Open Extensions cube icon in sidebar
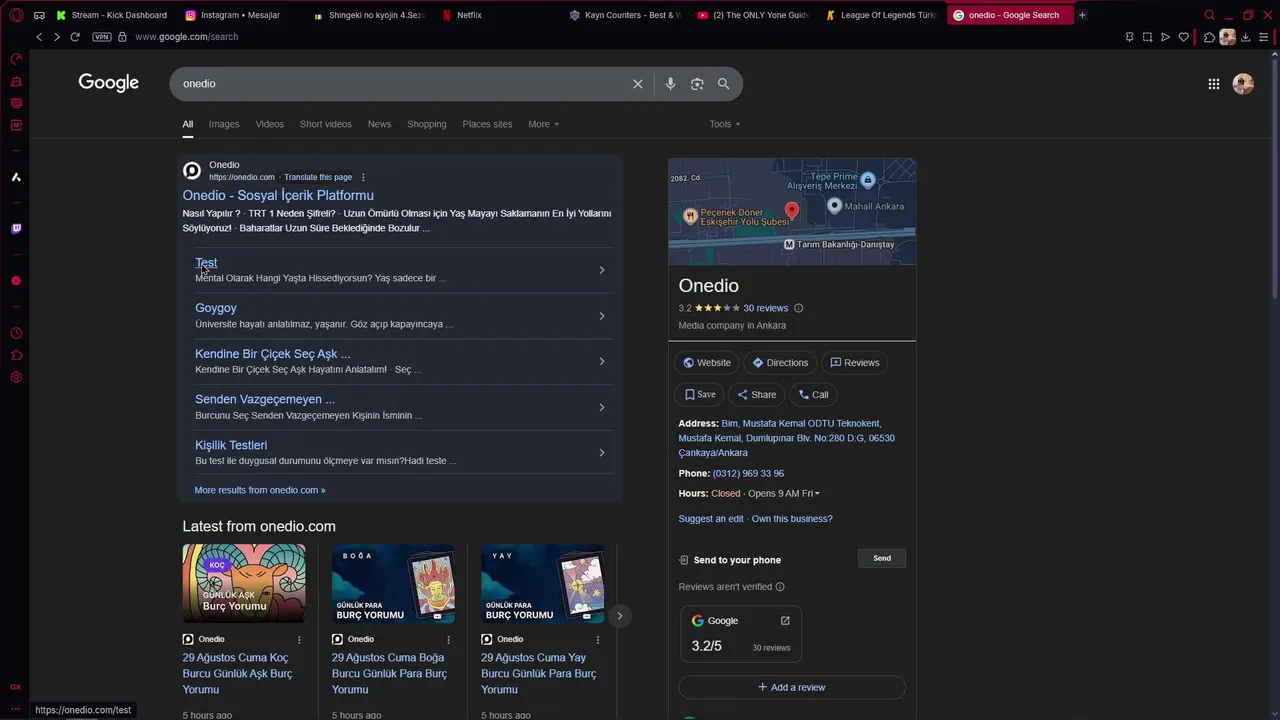This screenshot has width=1280, height=720. [x=16, y=355]
